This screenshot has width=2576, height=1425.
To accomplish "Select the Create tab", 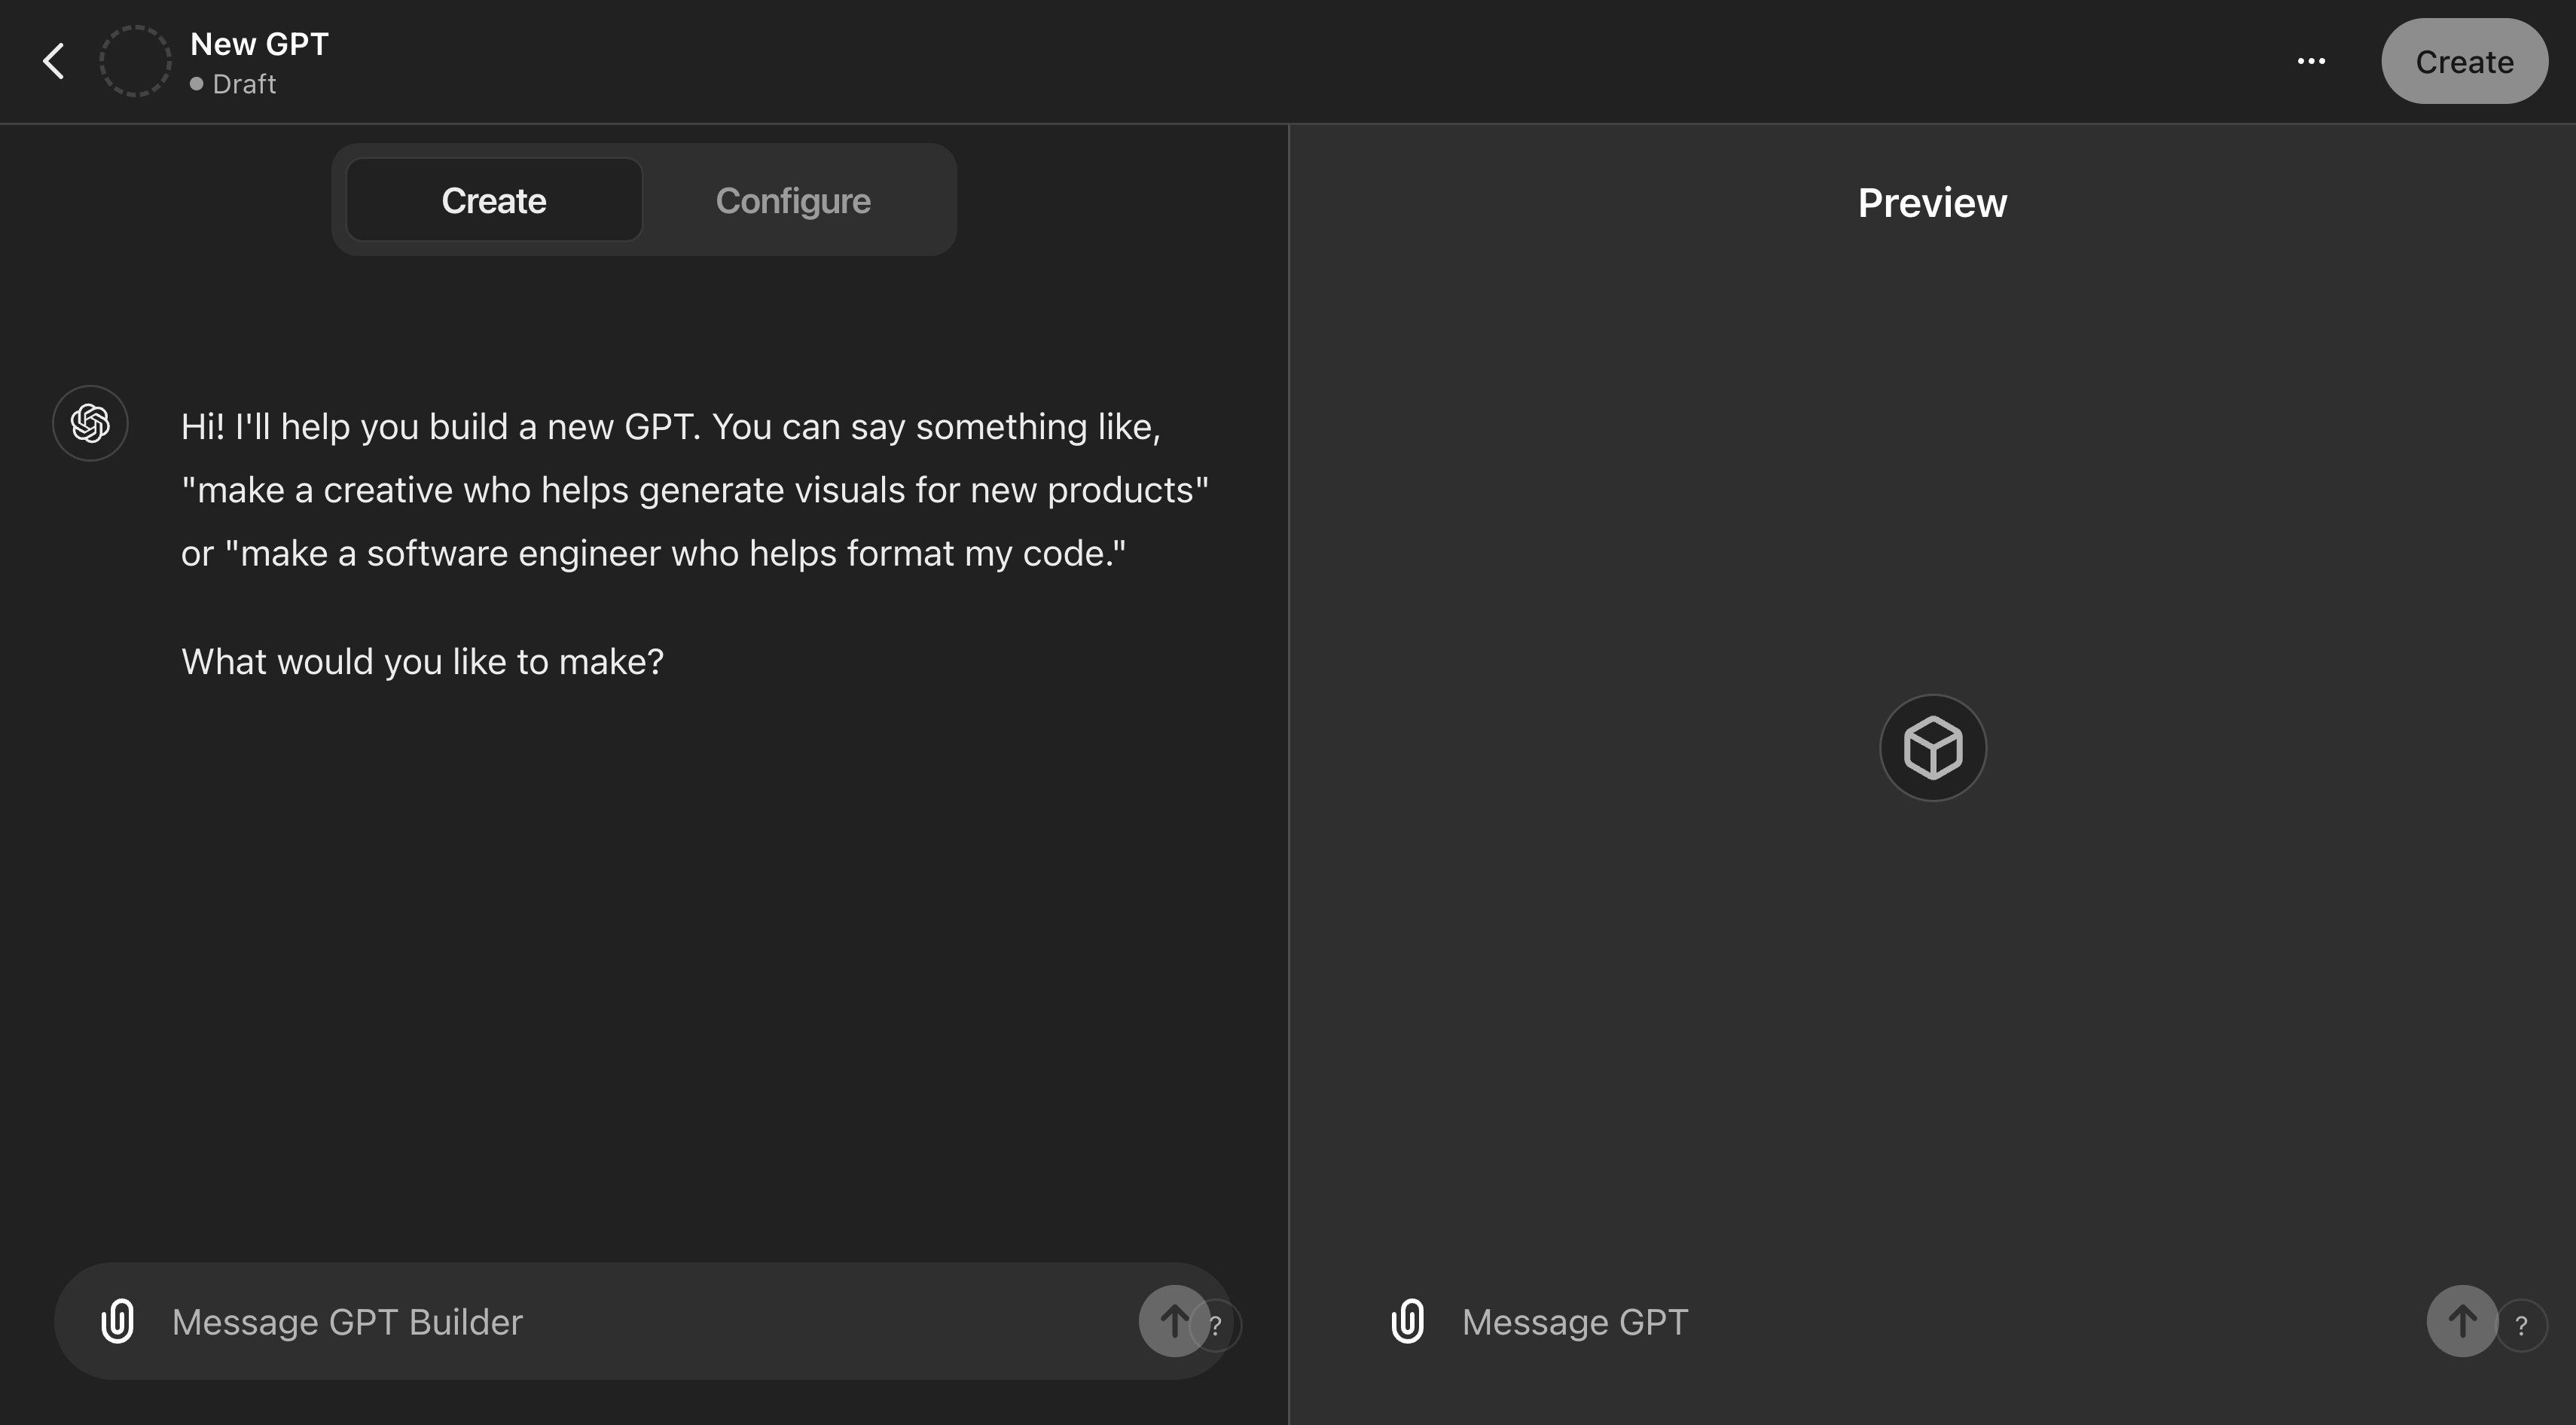I will [x=494, y=200].
